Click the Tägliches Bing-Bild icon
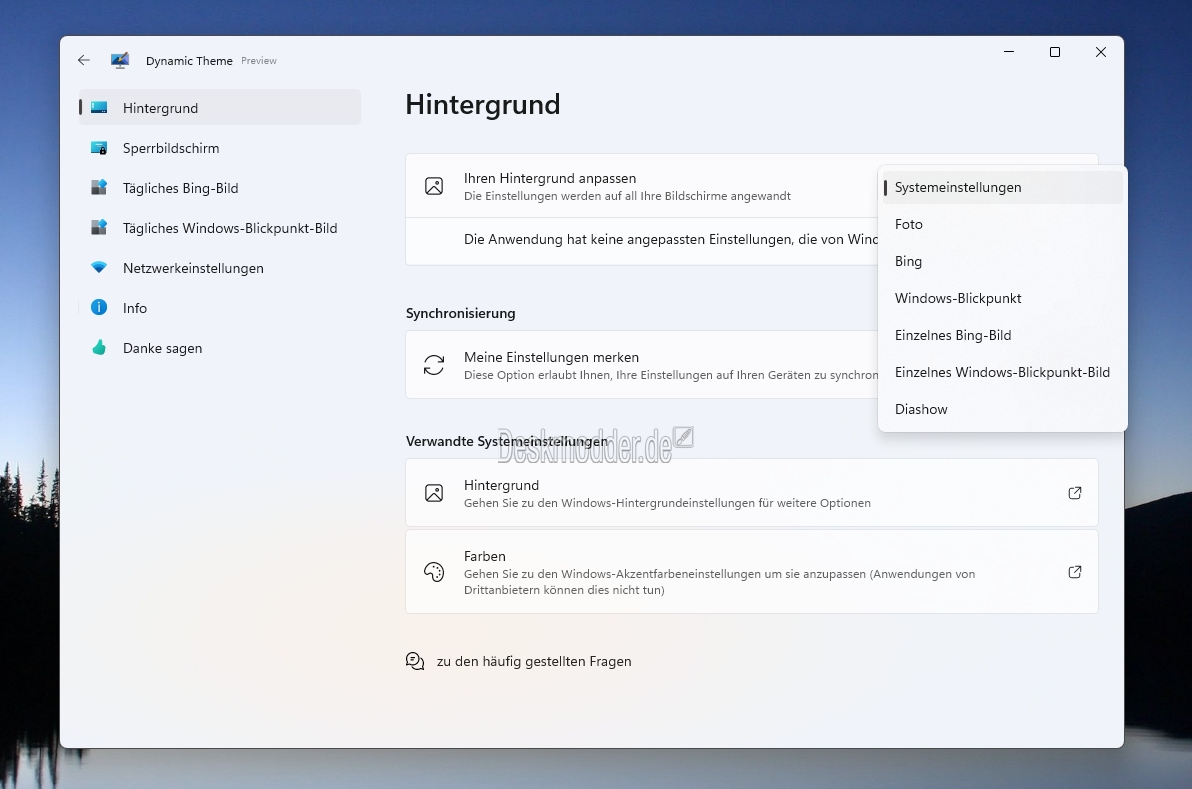Screen dimensions: 1192x789 coord(99,188)
